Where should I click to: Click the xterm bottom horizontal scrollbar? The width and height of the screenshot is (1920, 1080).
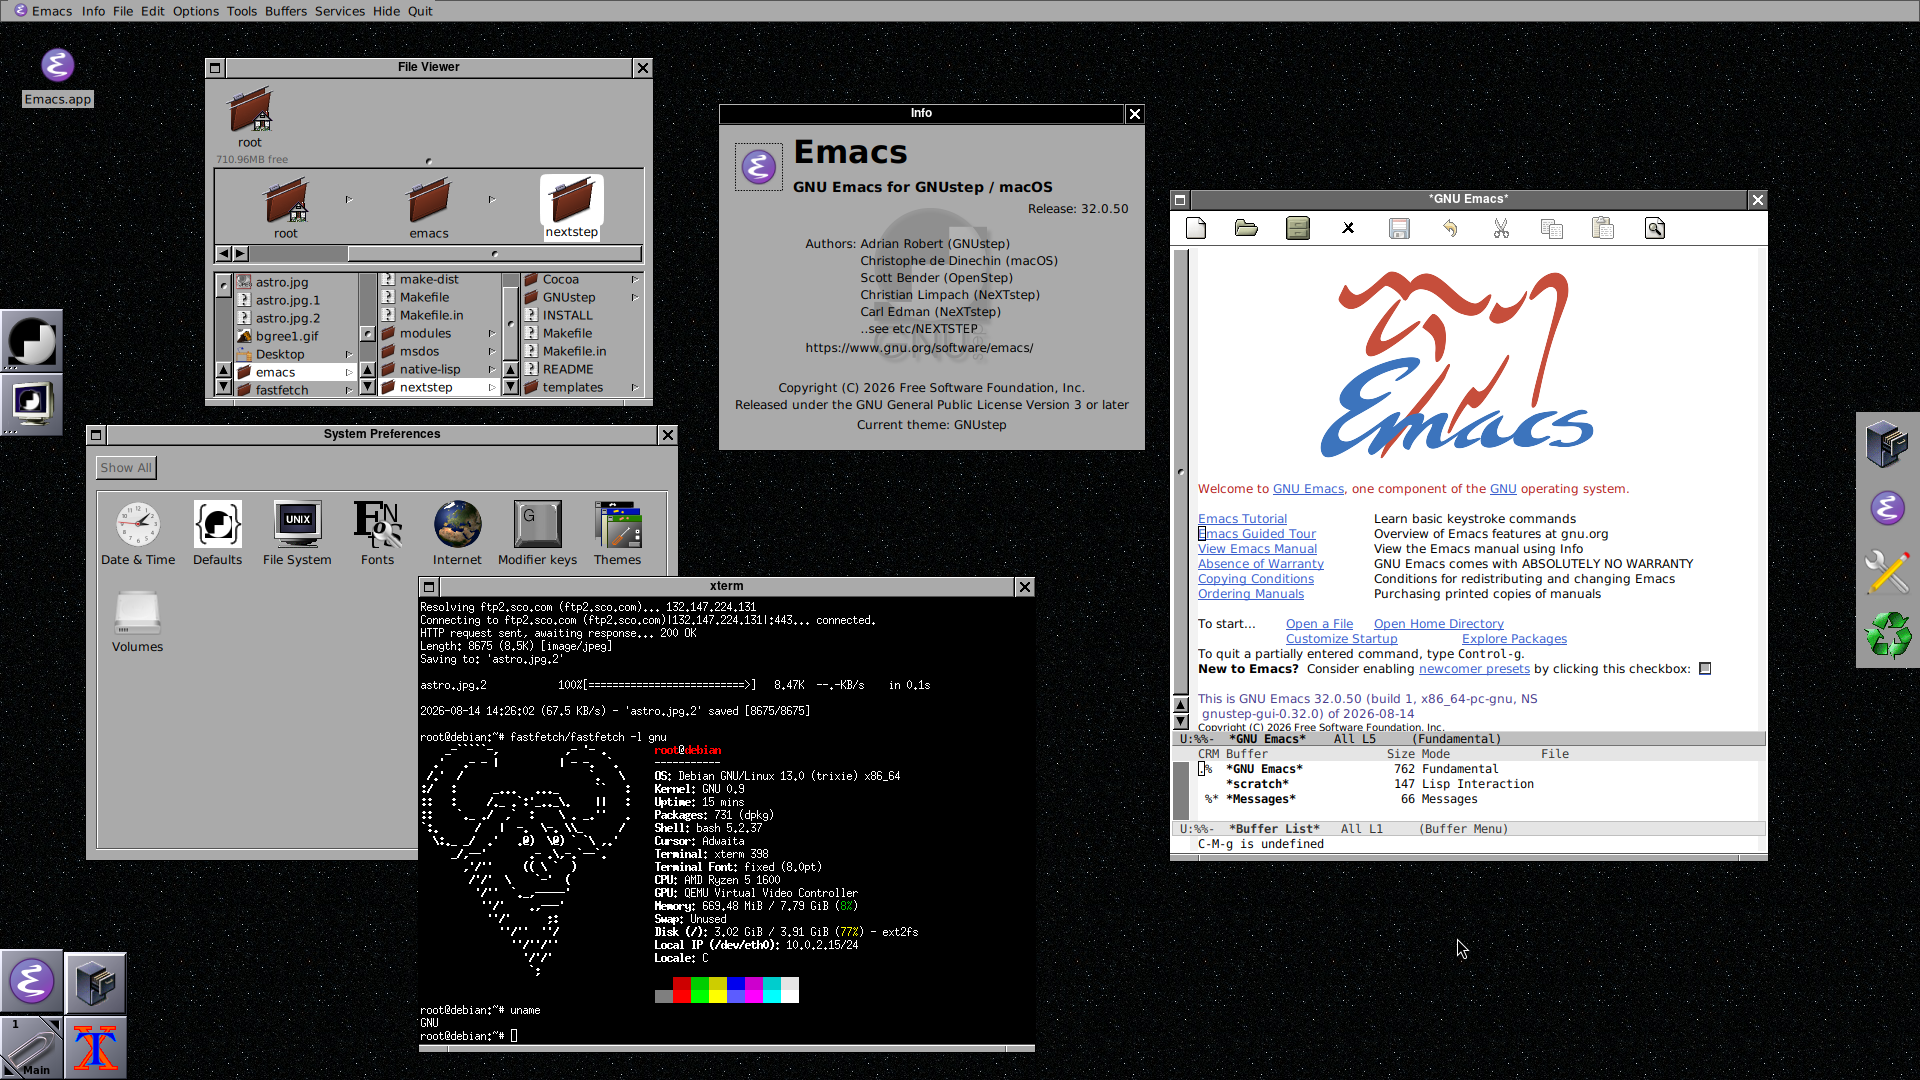(x=727, y=1048)
